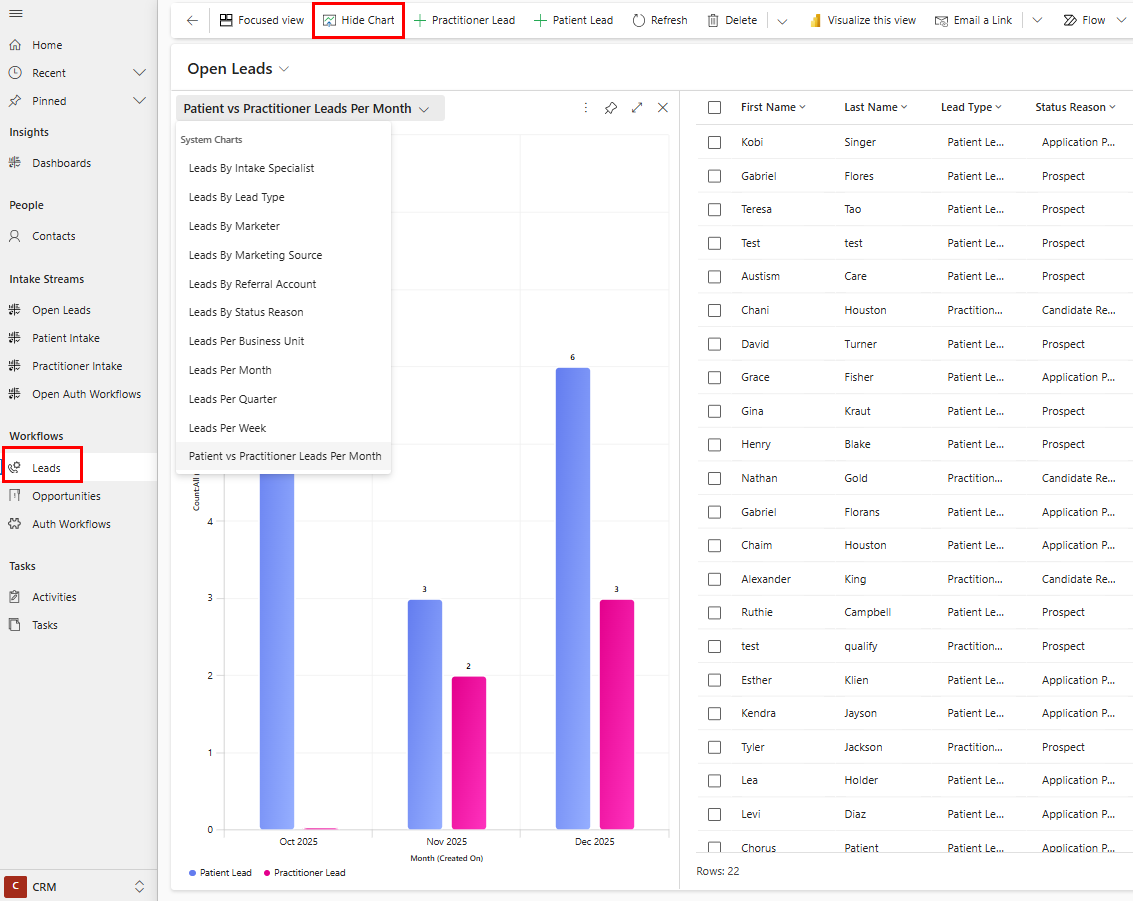Image resolution: width=1133 pixels, height=901 pixels.
Task: Click the hamburger menu icon in sidebar
Action: click(x=16, y=13)
